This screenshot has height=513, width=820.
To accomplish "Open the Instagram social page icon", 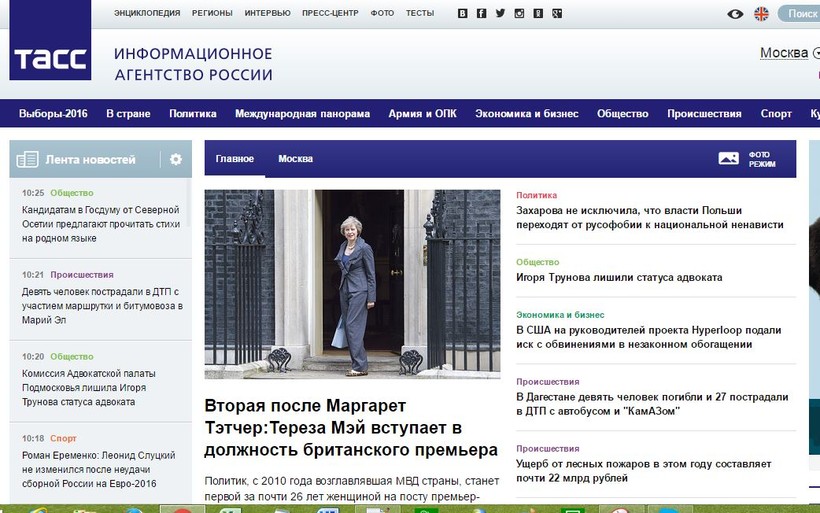I will tap(519, 13).
